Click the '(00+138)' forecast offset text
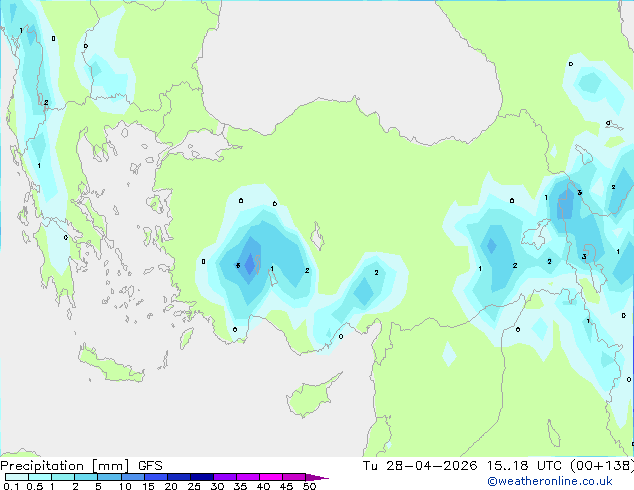634x490 pixels. coord(602,466)
